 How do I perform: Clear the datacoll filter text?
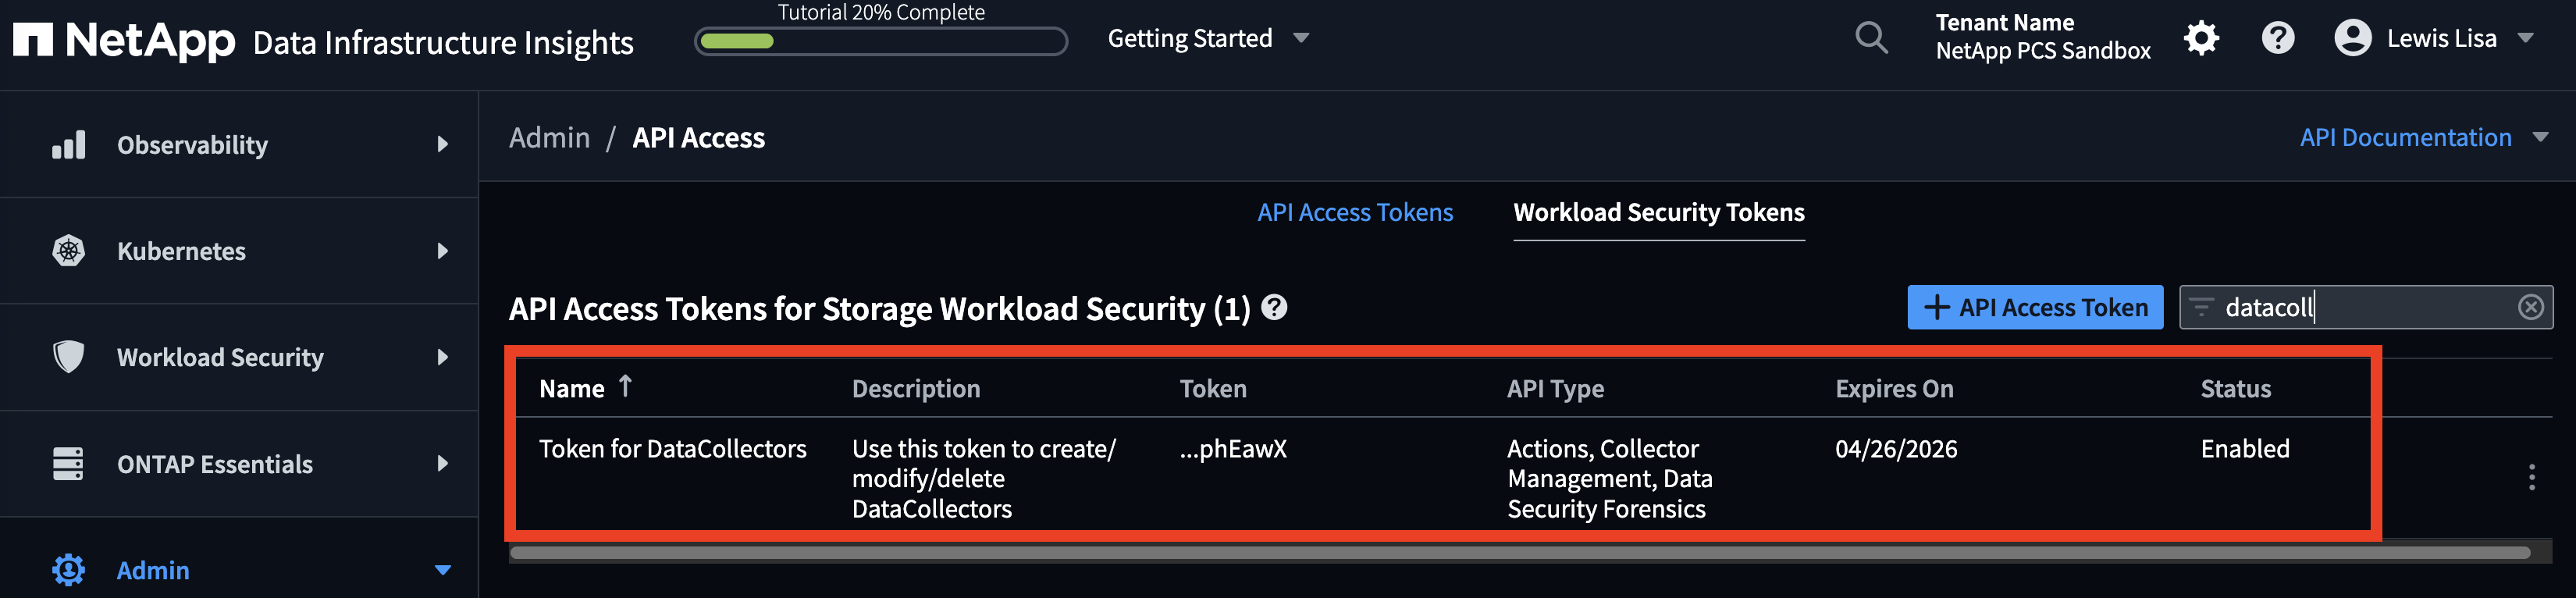(x=2530, y=307)
